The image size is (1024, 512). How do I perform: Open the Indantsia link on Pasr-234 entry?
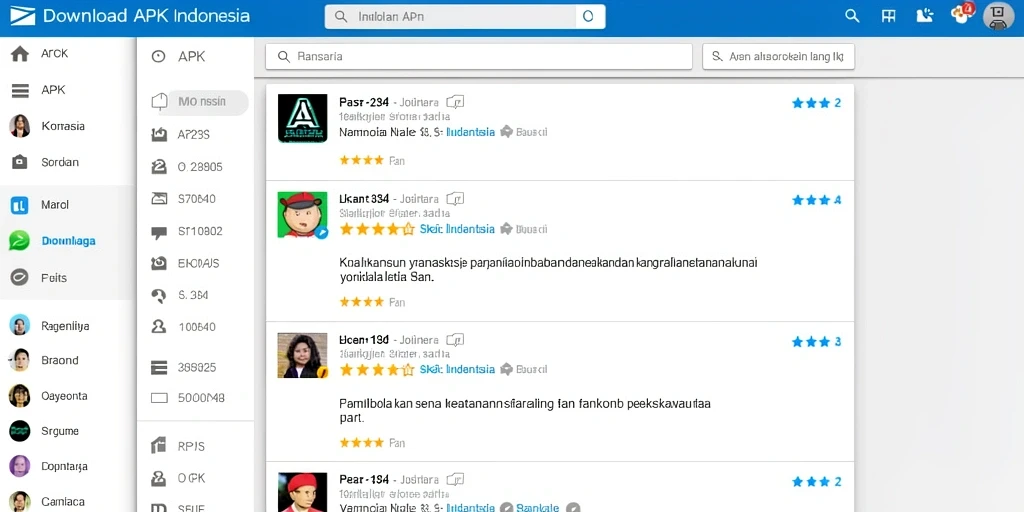[x=470, y=132]
